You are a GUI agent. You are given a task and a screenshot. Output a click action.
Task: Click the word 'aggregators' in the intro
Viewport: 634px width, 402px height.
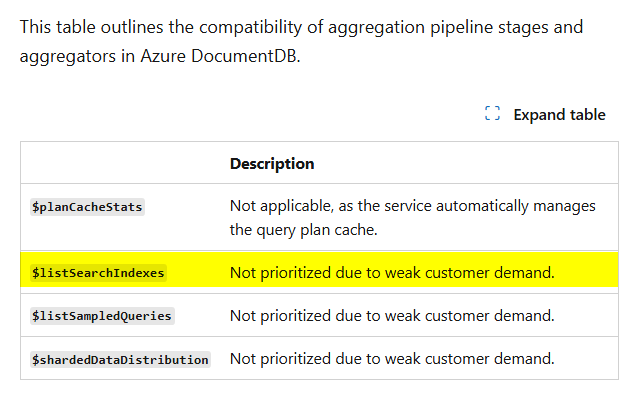(68, 56)
